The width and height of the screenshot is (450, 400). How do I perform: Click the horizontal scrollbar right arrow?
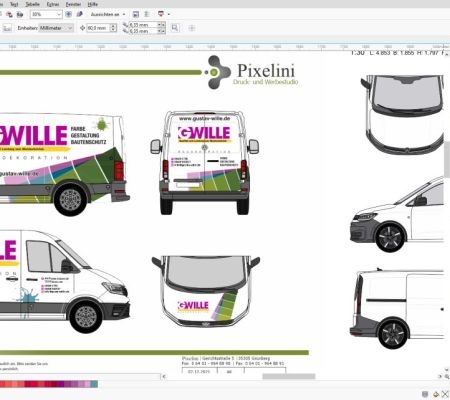(440, 376)
